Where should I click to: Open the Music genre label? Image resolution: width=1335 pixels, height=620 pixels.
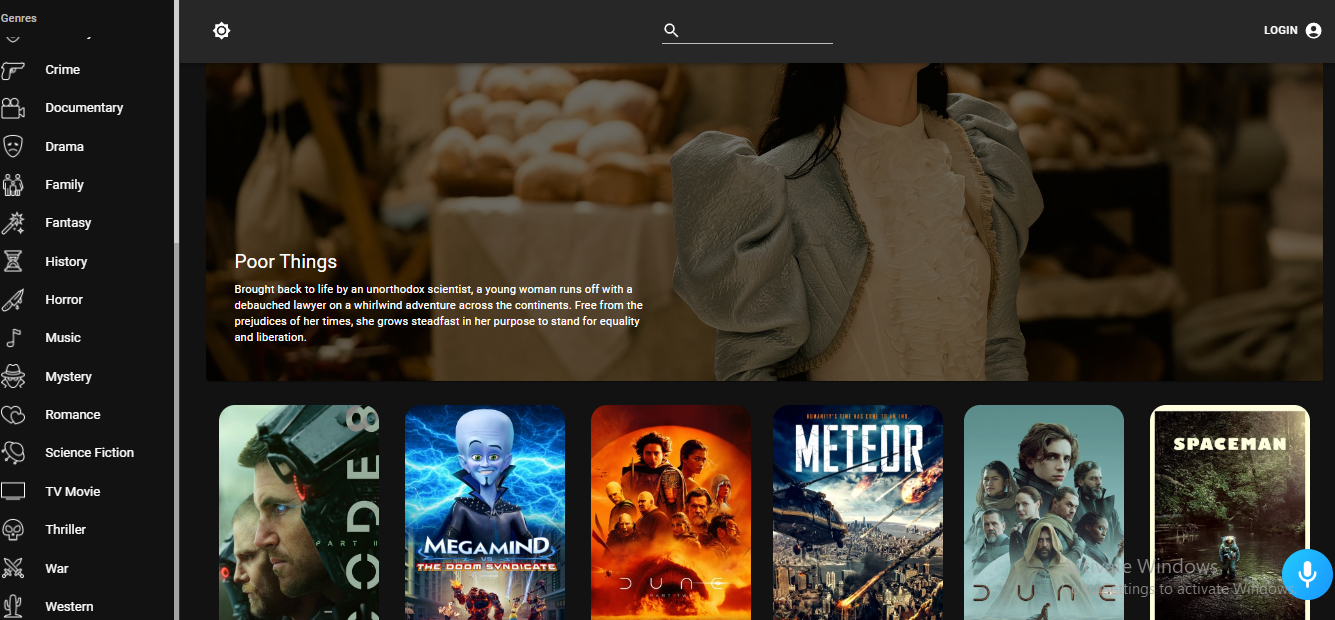click(x=63, y=338)
